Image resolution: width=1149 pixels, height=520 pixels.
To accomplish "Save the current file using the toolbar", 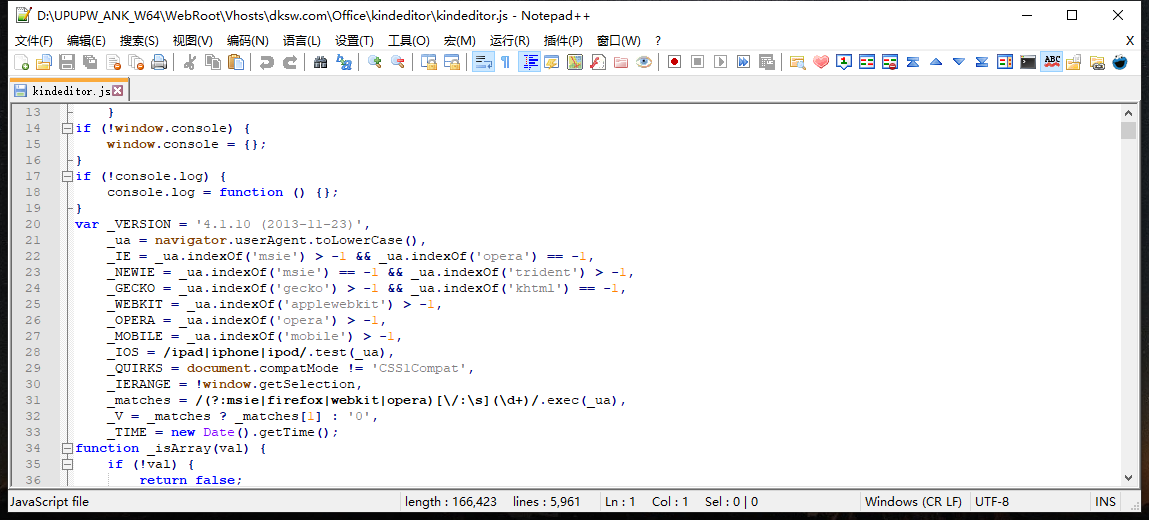I will click(67, 62).
